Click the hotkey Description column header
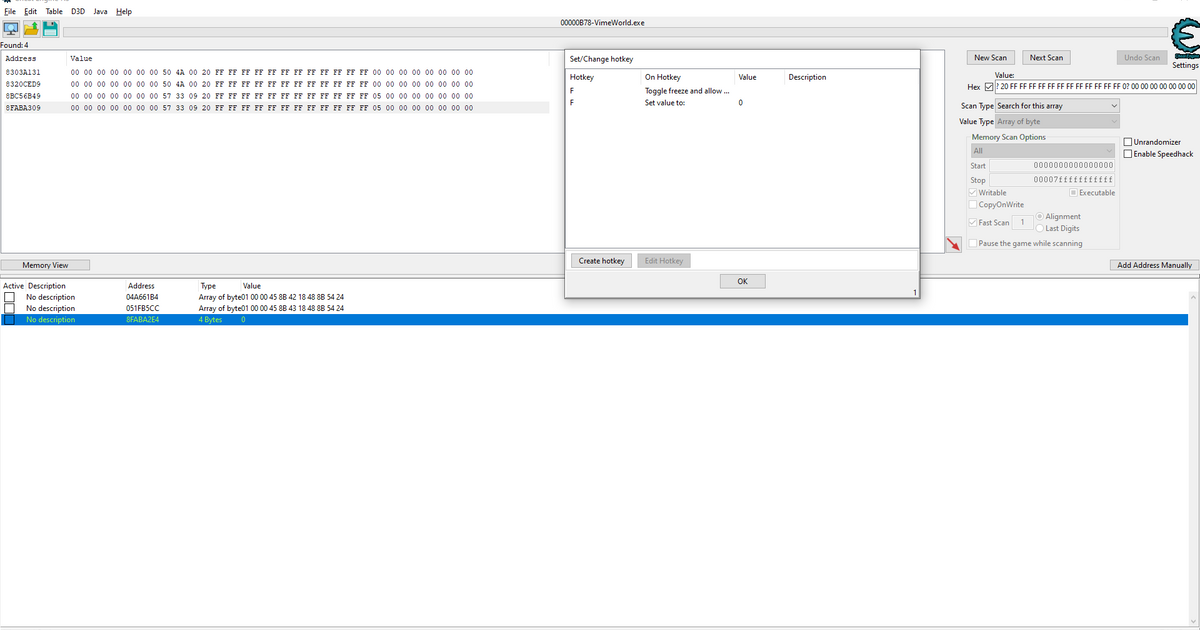This screenshot has height=630, width=1200. [x=807, y=77]
